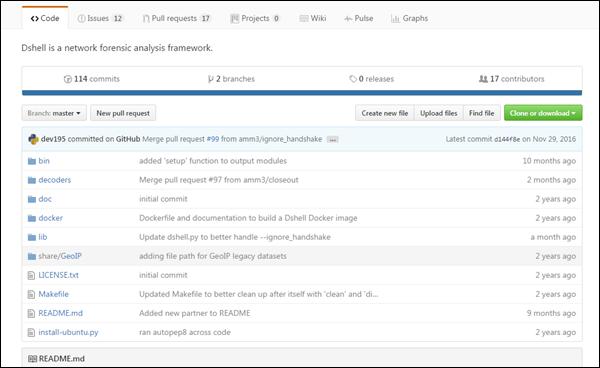View the 0 releases link

[x=371, y=79]
